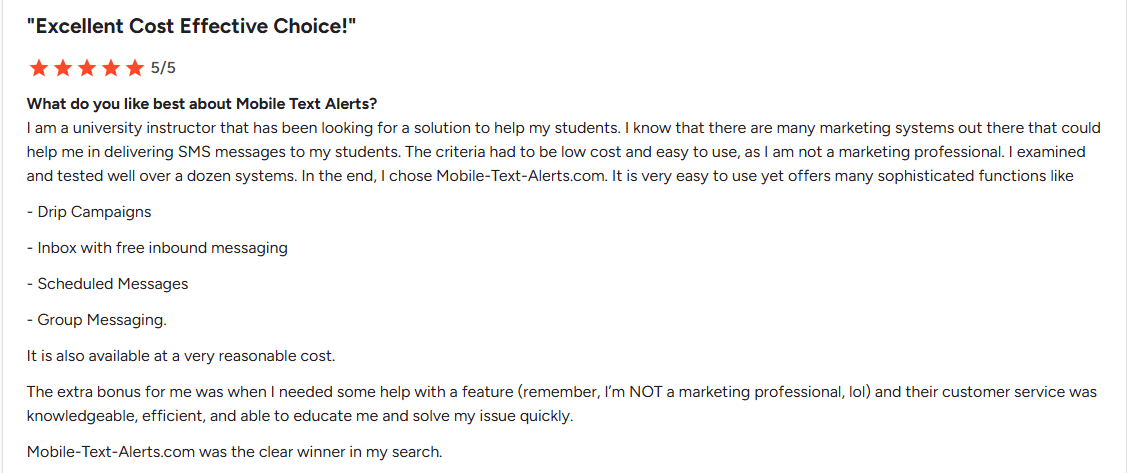Click the 5/5 rating score text
Screen dimensions: 1127x473
click(163, 68)
